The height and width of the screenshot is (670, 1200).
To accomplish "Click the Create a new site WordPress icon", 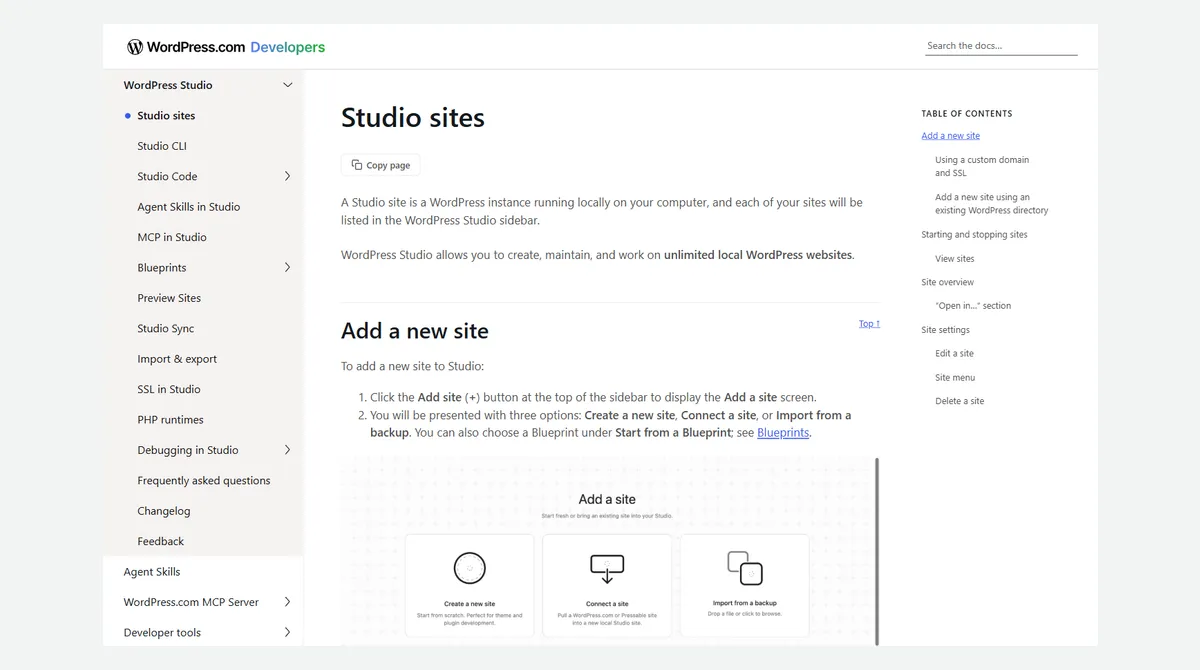I will click(469, 568).
